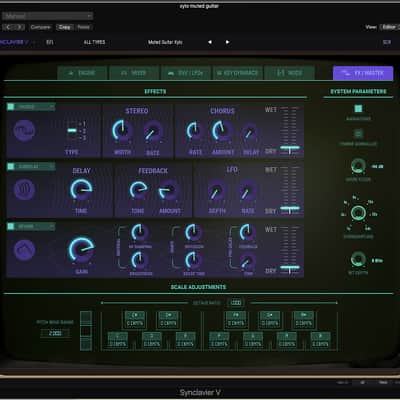The image size is (400, 400).
Task: Toggle the octave ratio value box
Action: coord(236,303)
